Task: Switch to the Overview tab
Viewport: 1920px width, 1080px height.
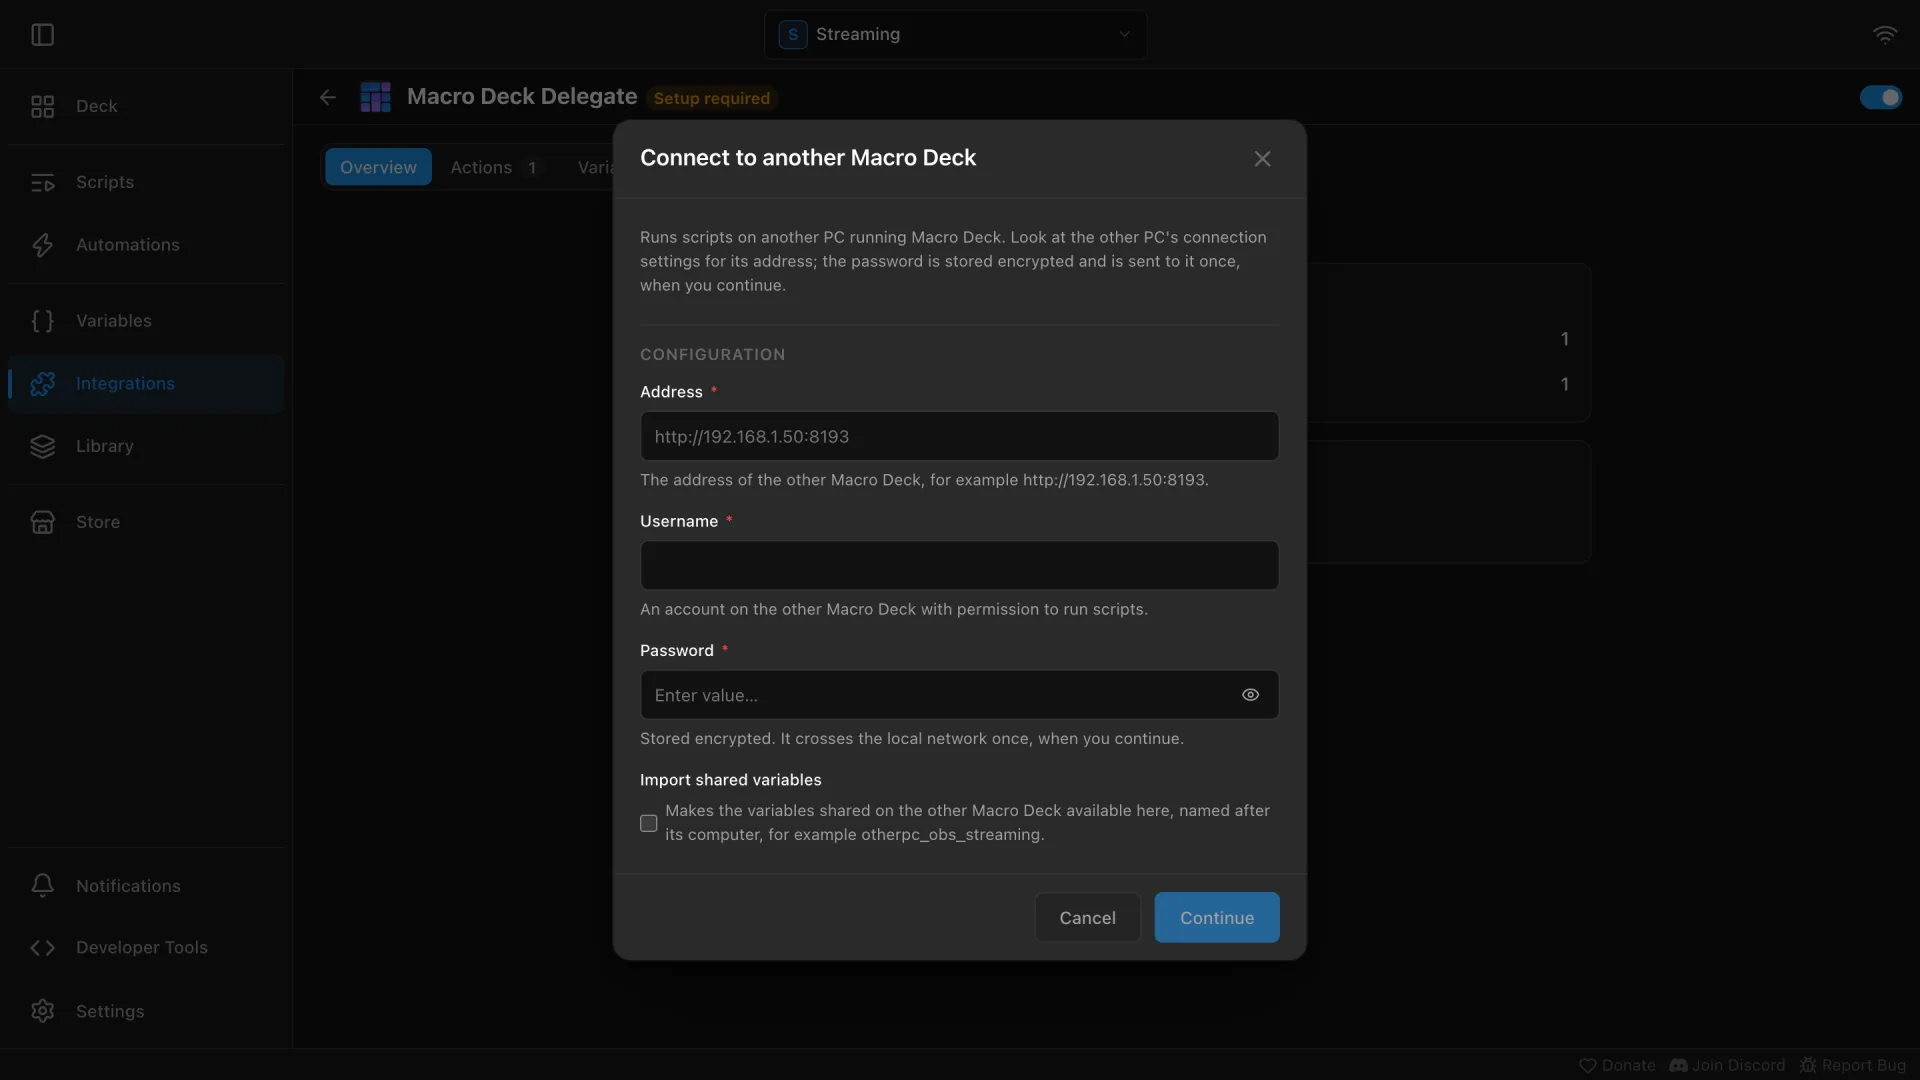Action: tap(378, 167)
